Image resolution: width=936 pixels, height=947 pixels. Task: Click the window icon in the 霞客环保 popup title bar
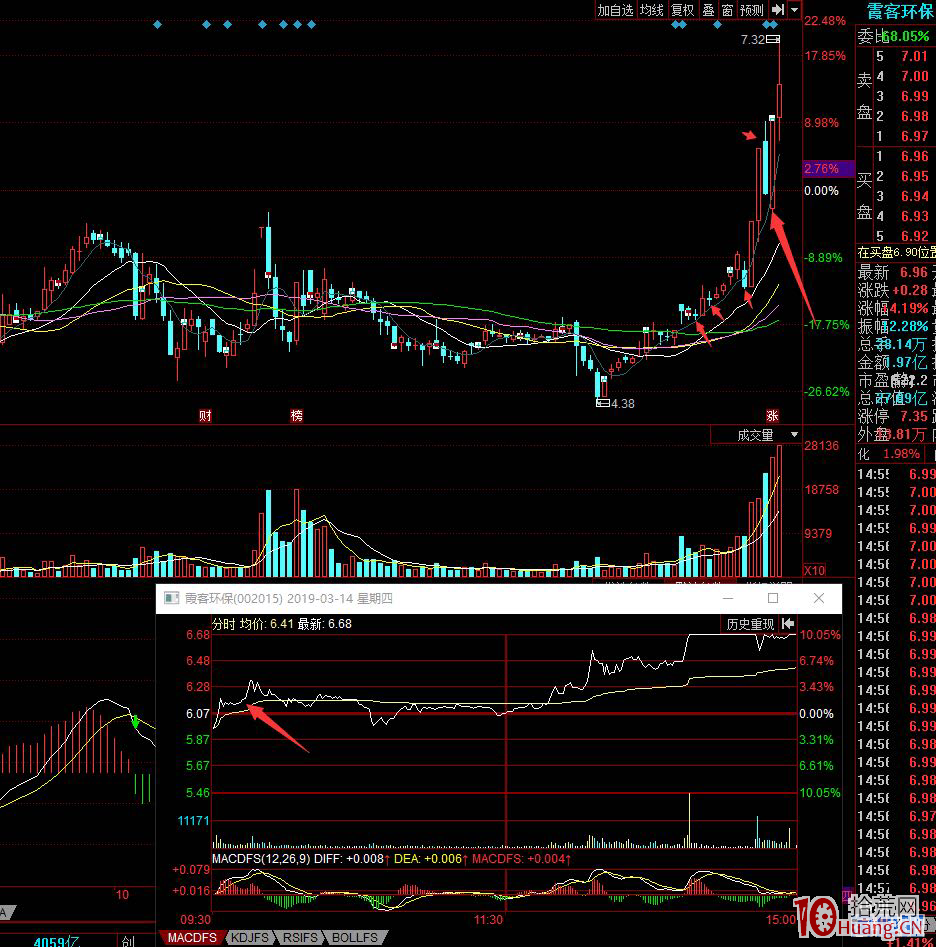coord(171,598)
